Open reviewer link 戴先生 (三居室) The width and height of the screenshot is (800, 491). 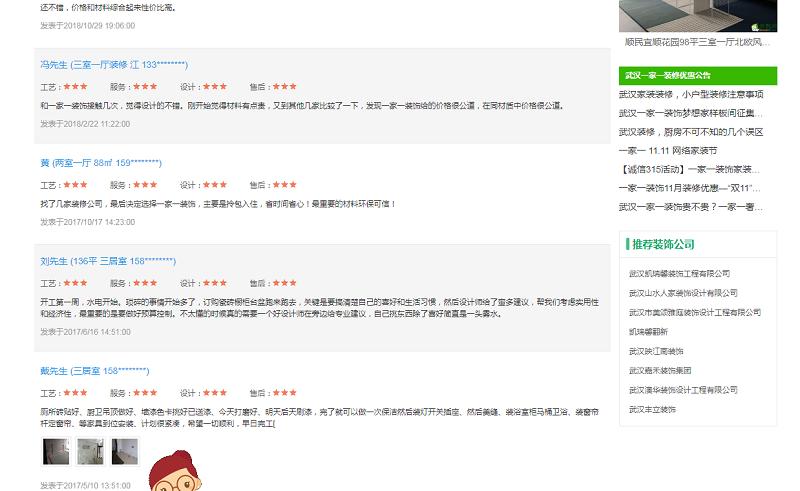(x=95, y=371)
